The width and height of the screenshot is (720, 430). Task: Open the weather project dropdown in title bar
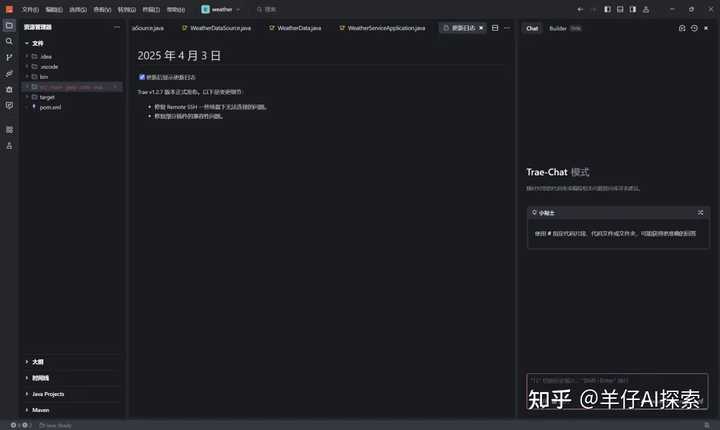click(221, 9)
